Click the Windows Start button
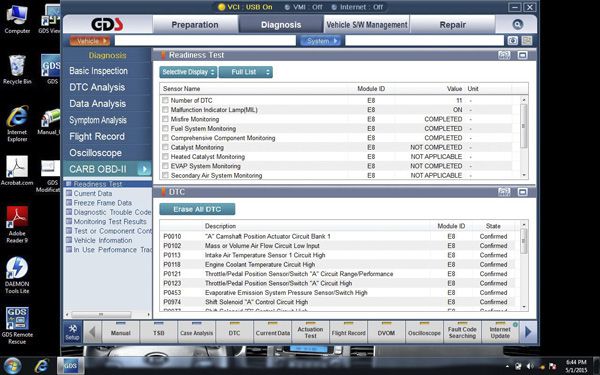 pos(13,366)
